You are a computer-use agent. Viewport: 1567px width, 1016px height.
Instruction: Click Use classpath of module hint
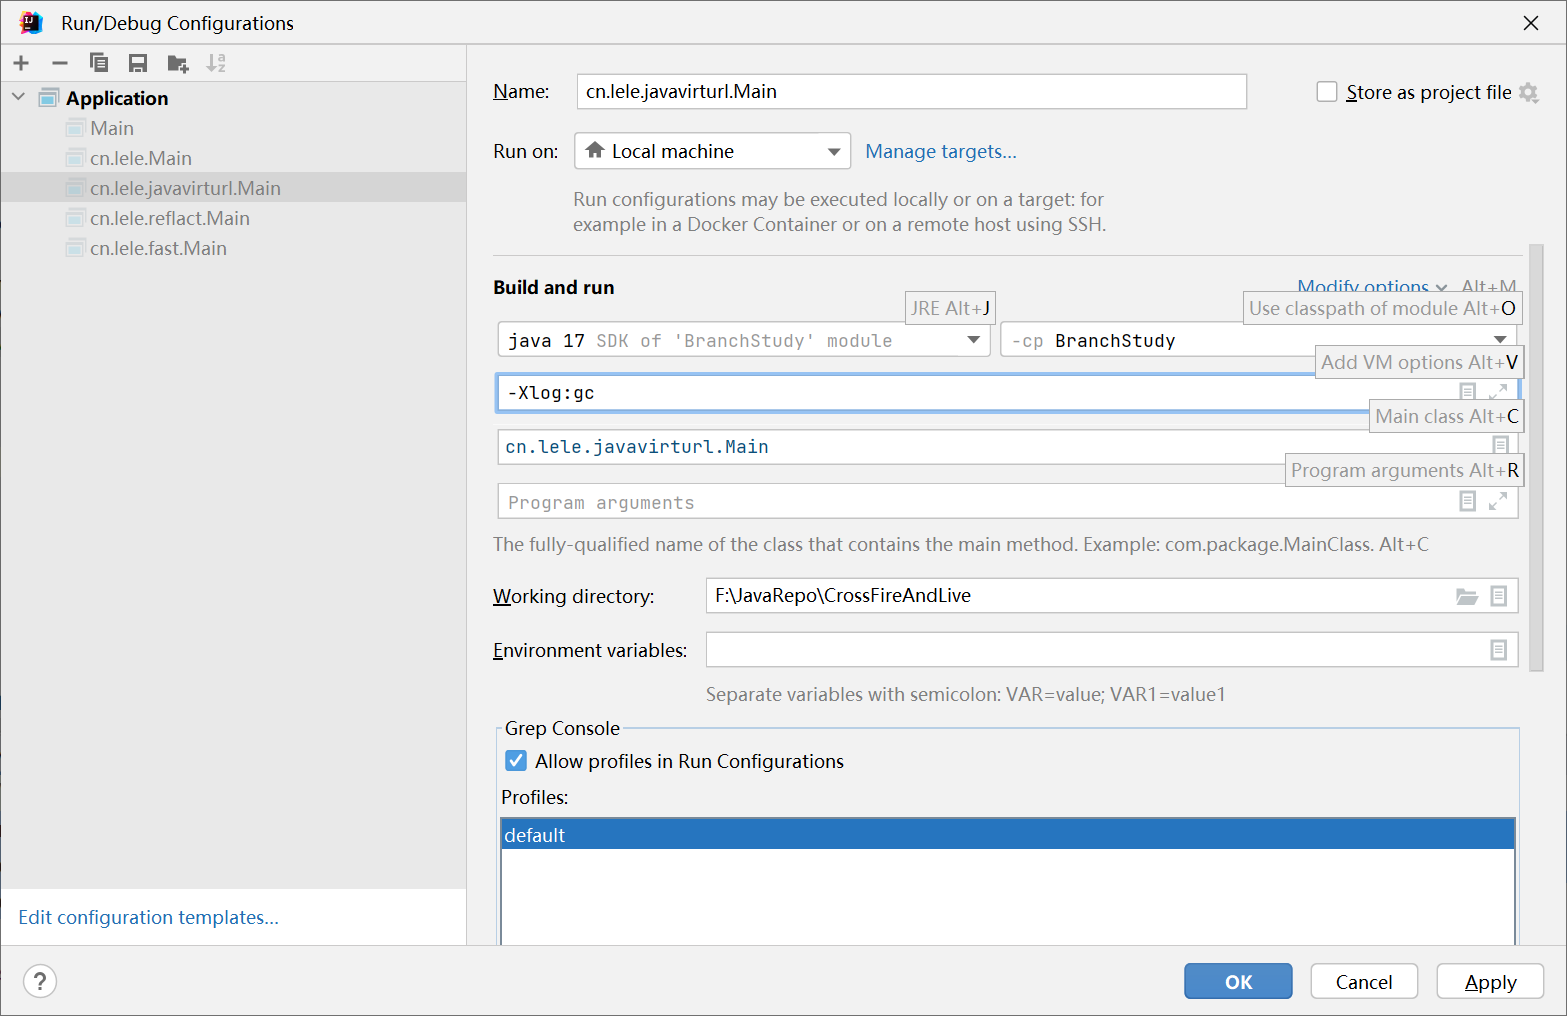[x=1382, y=308]
